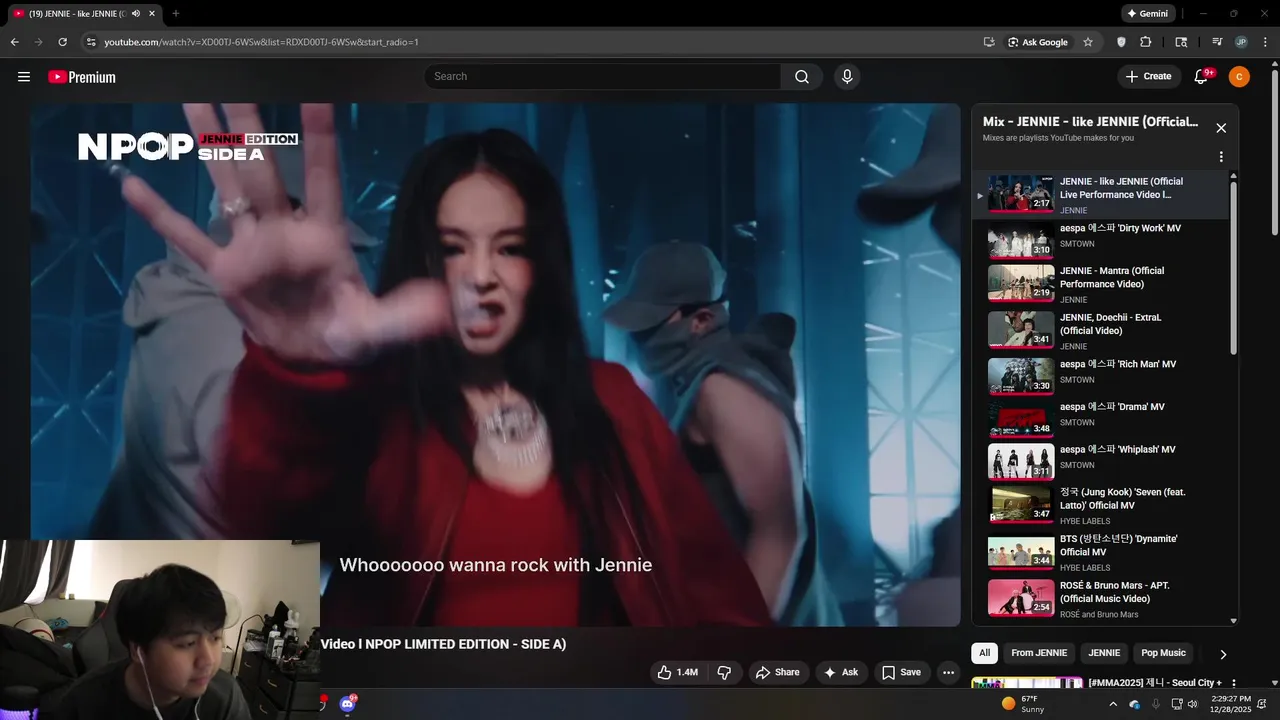Play aespa 'Rich Man' MV

(1100, 377)
